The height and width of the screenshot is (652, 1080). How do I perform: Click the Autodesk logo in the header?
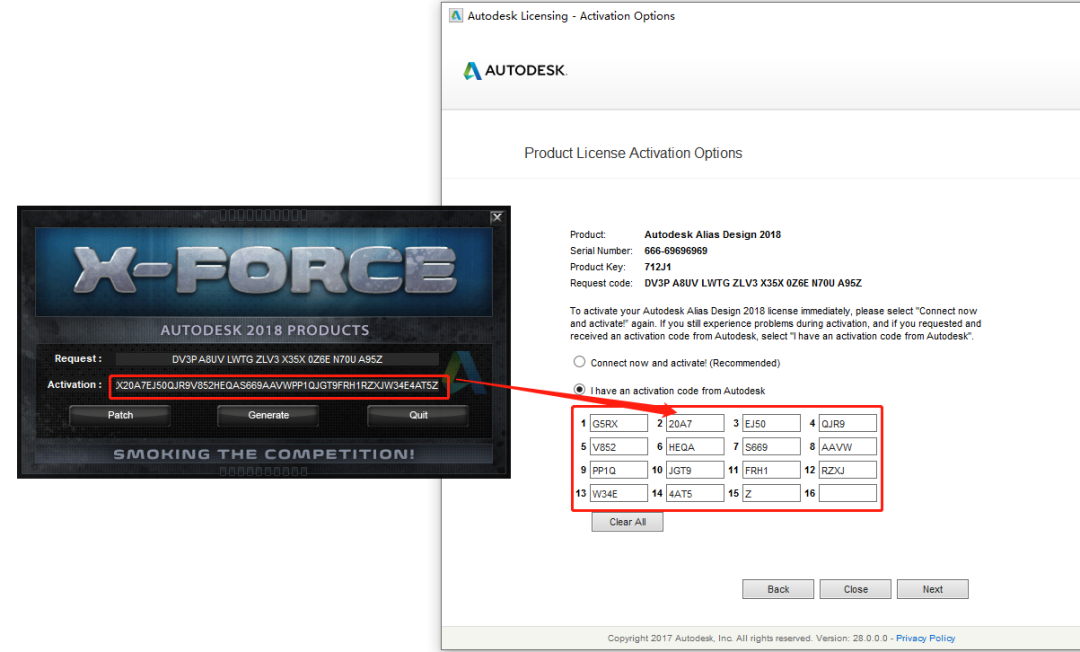(515, 70)
